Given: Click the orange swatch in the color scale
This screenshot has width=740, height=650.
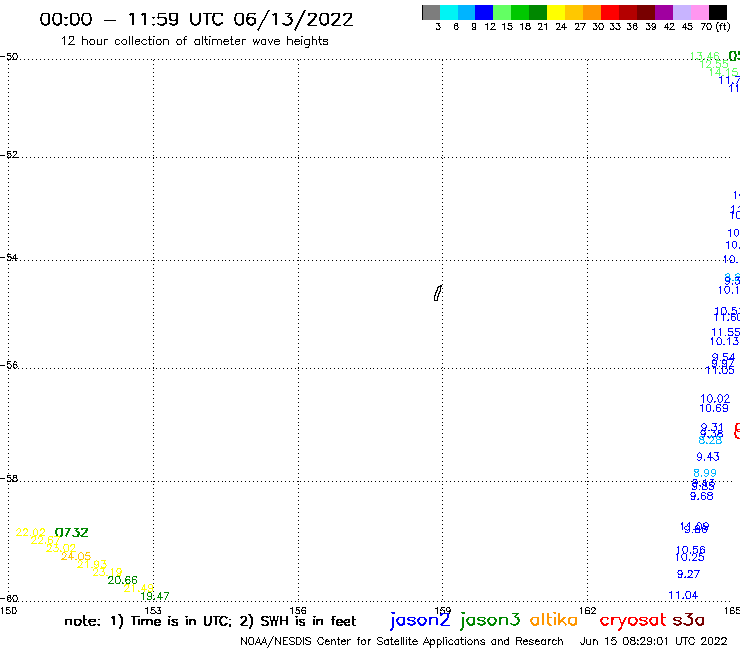Looking at the screenshot, I should pyautogui.click(x=592, y=13).
